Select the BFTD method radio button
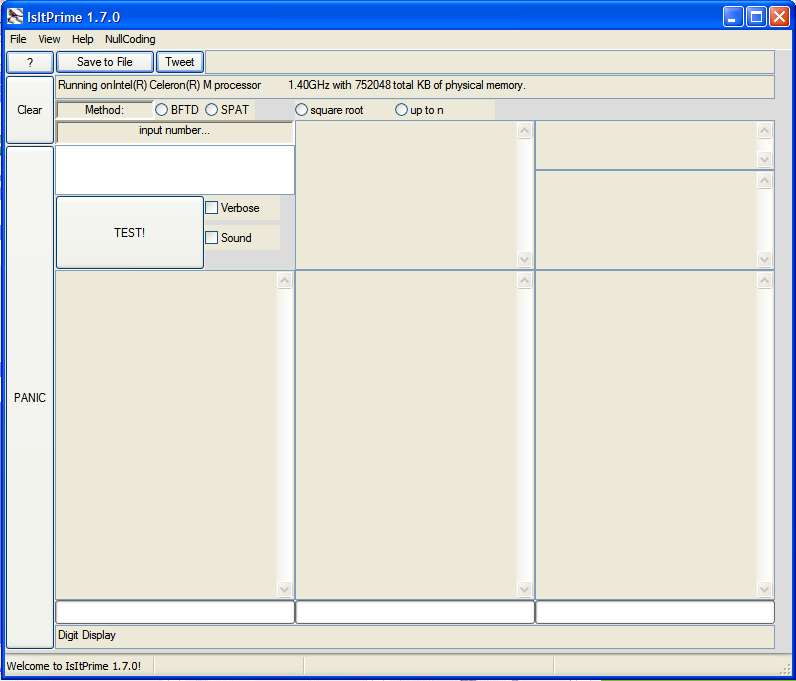Image resolution: width=796 pixels, height=681 pixels. [177, 110]
